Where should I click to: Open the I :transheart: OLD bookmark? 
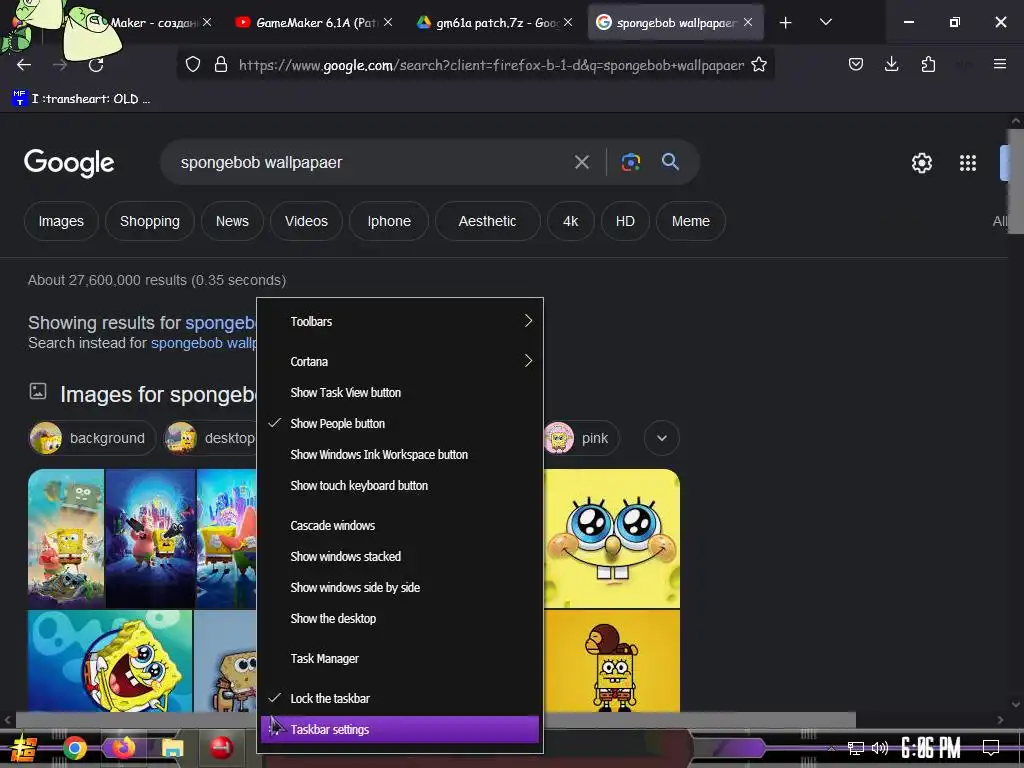pyautogui.click(x=81, y=99)
